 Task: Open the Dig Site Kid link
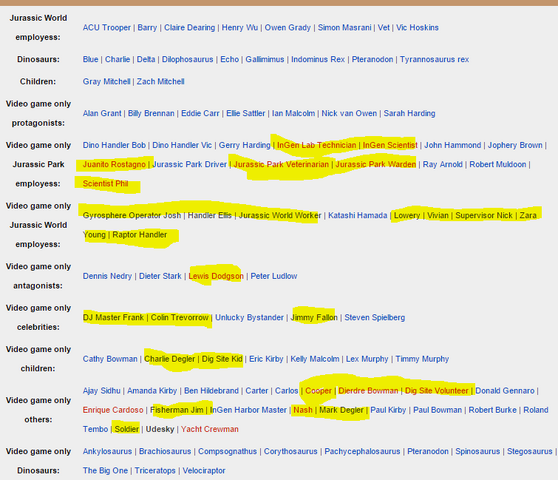coord(222,359)
